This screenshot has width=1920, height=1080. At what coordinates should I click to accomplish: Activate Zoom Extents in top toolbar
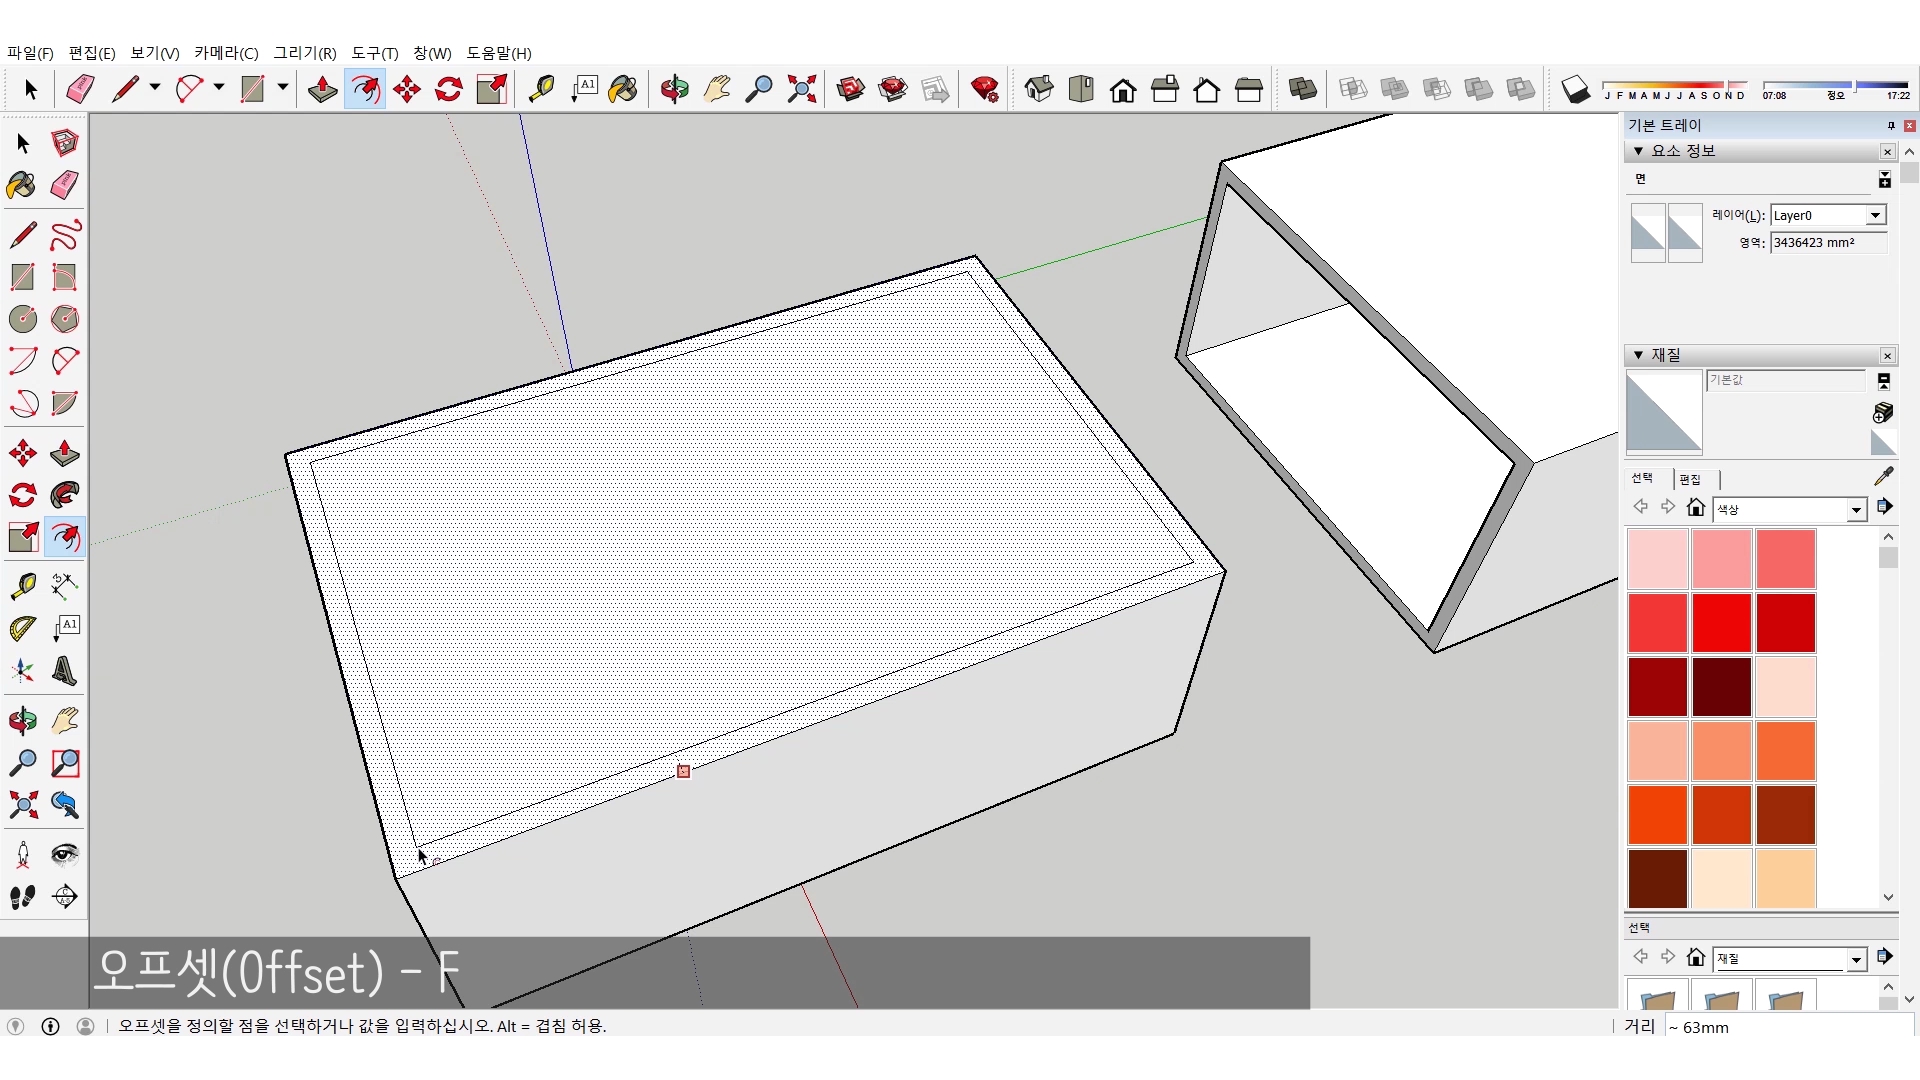[x=801, y=90]
